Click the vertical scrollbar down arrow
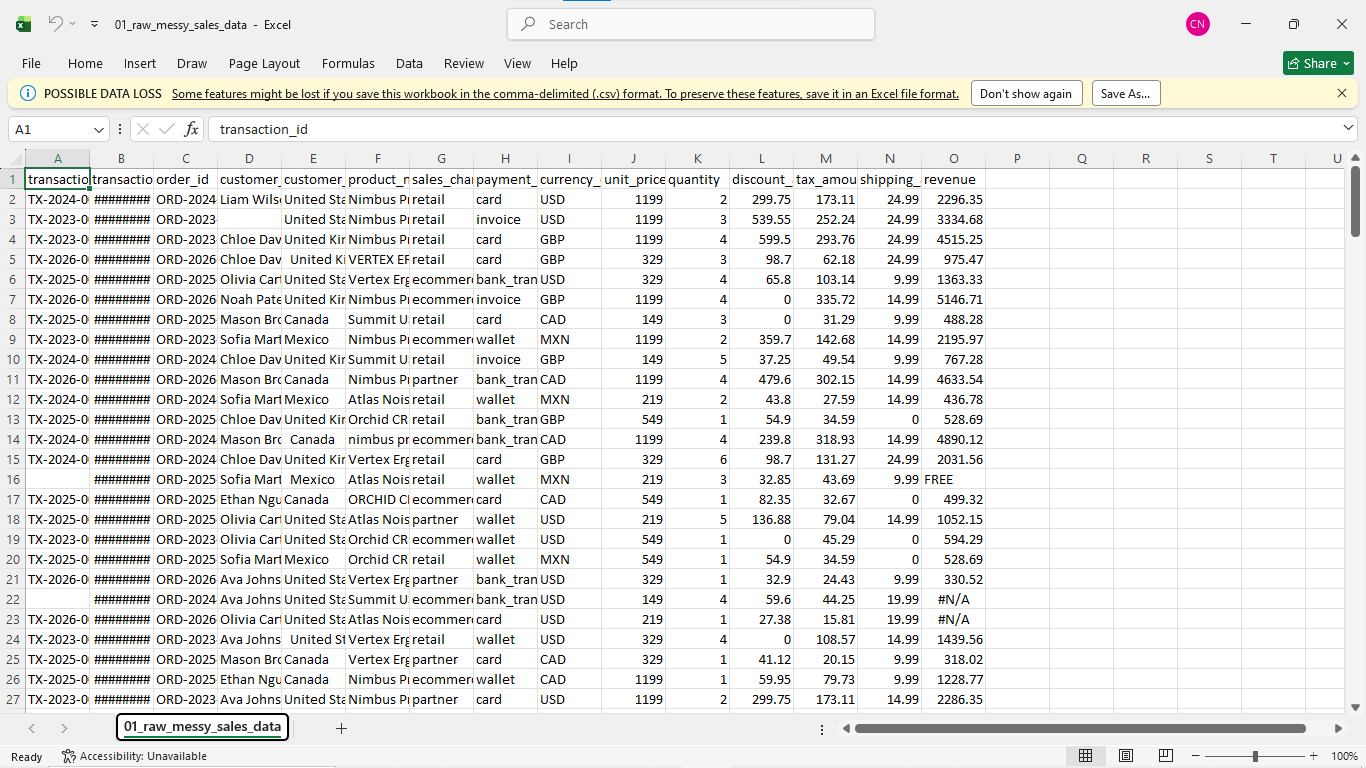Image resolution: width=1366 pixels, height=768 pixels. pyautogui.click(x=1355, y=706)
